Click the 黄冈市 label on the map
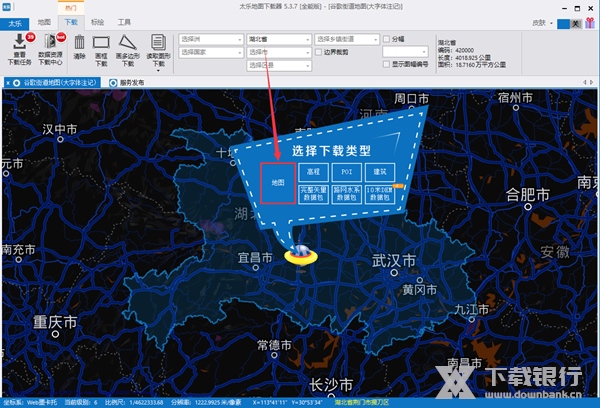The image size is (600, 408). (419, 290)
